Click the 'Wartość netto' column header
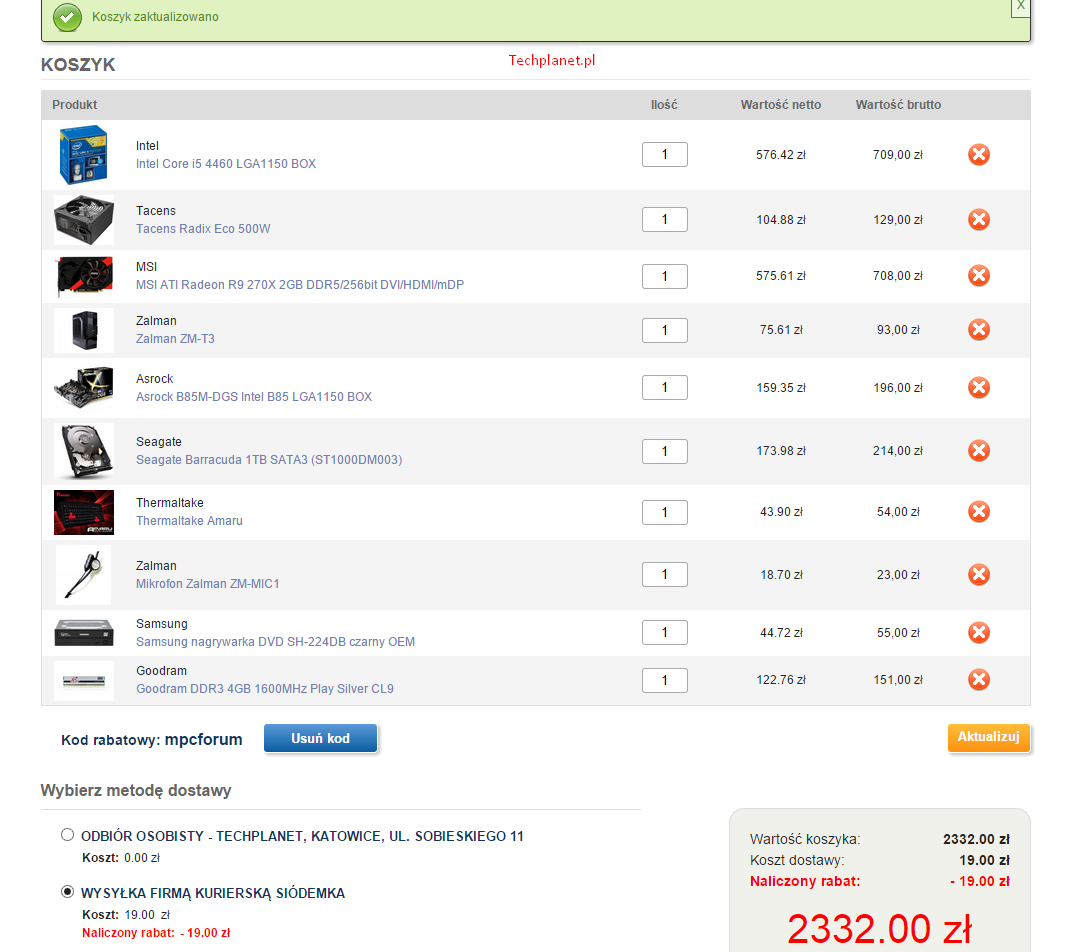The height and width of the screenshot is (952, 1092). click(781, 104)
